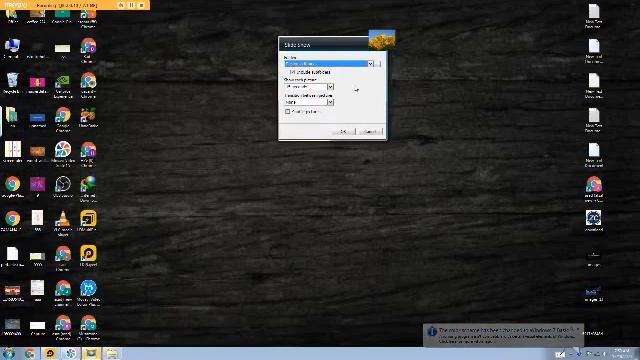
Task: Enable the Shuffle pictures checkbox
Action: click(287, 111)
